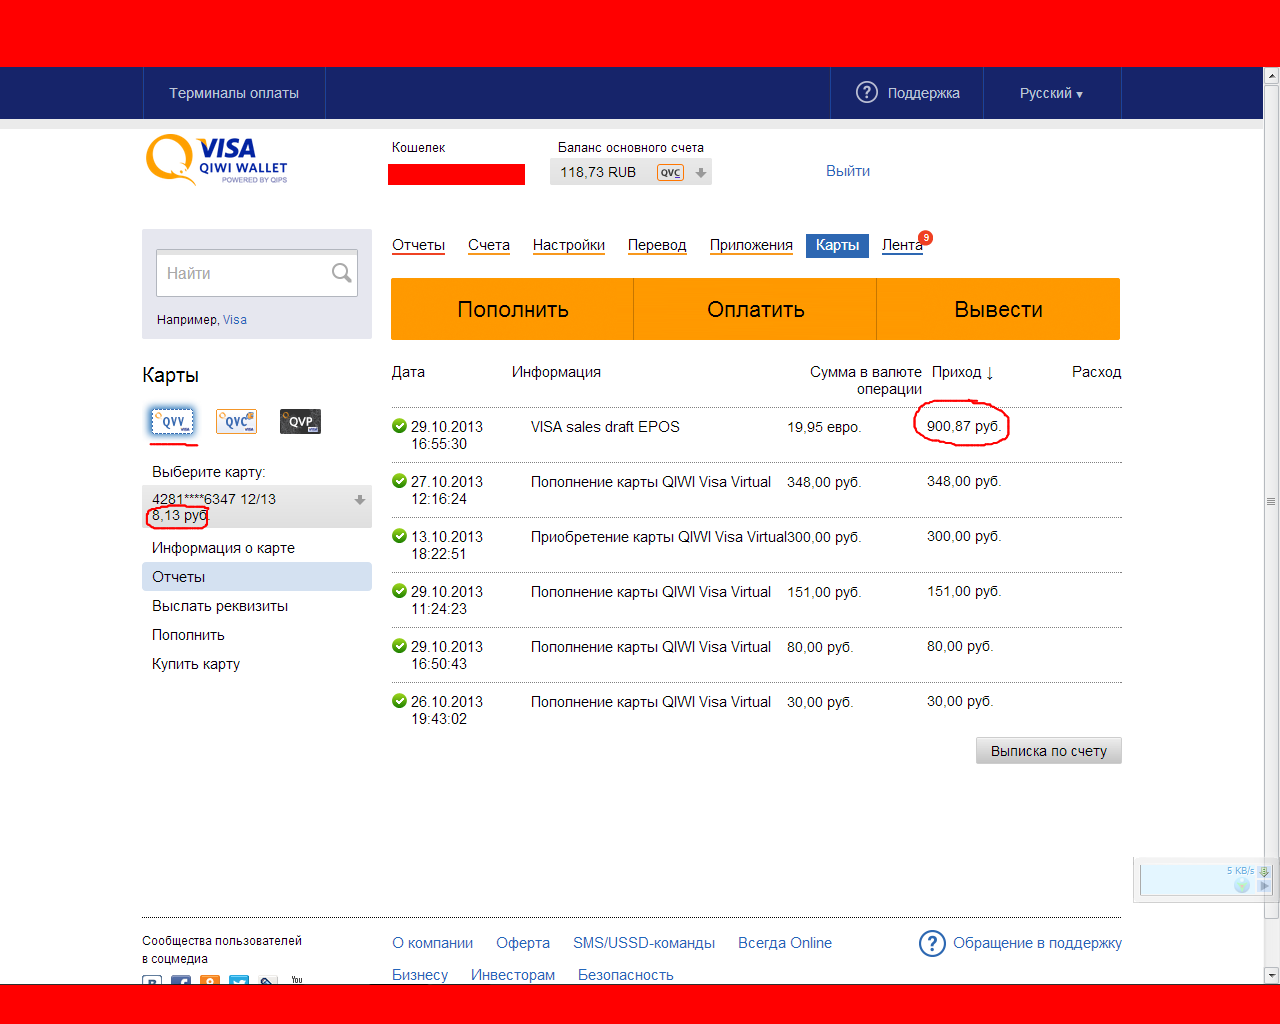Open the Поддержка support link
Screen dimensions: 1280x1024
924,93
